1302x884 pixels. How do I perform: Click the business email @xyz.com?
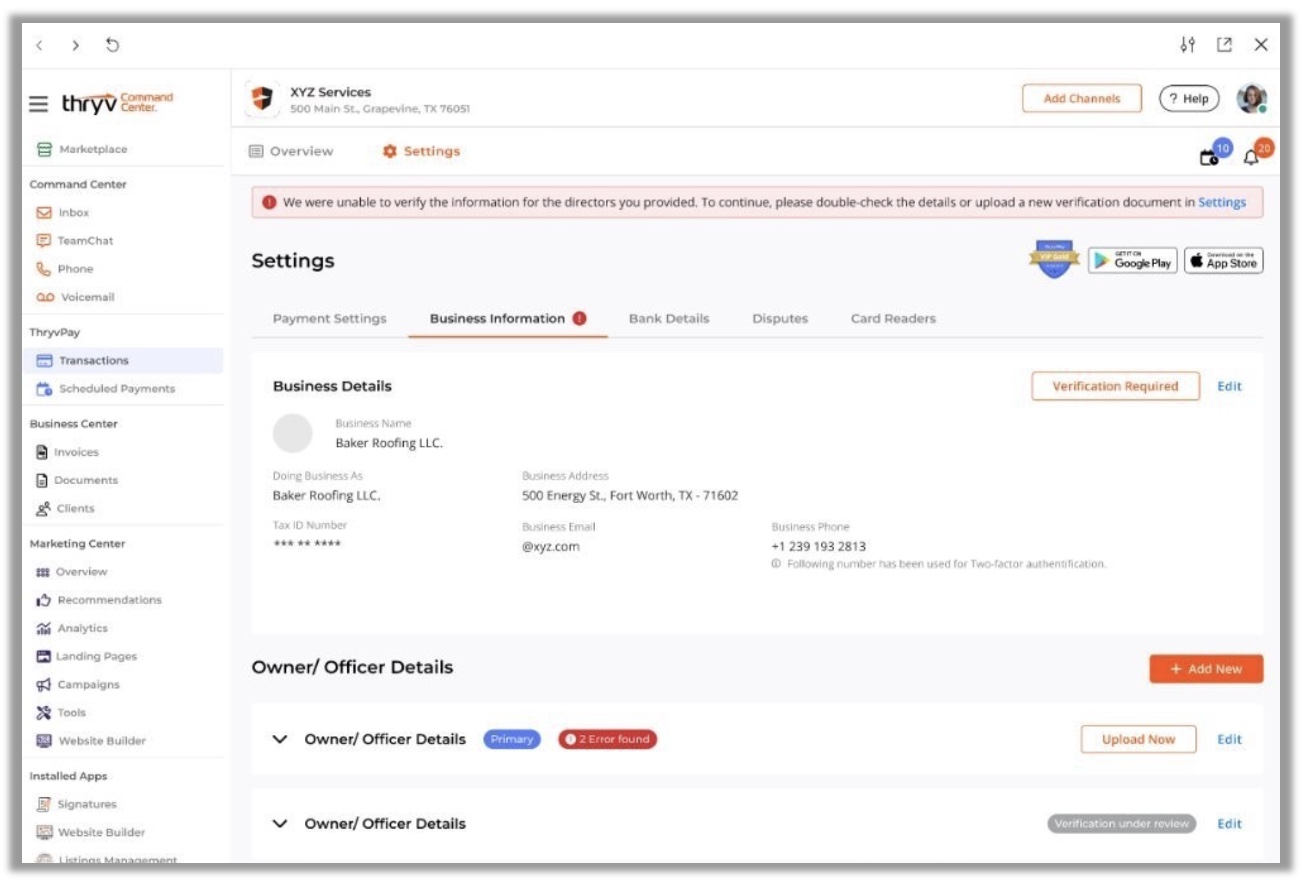point(551,546)
